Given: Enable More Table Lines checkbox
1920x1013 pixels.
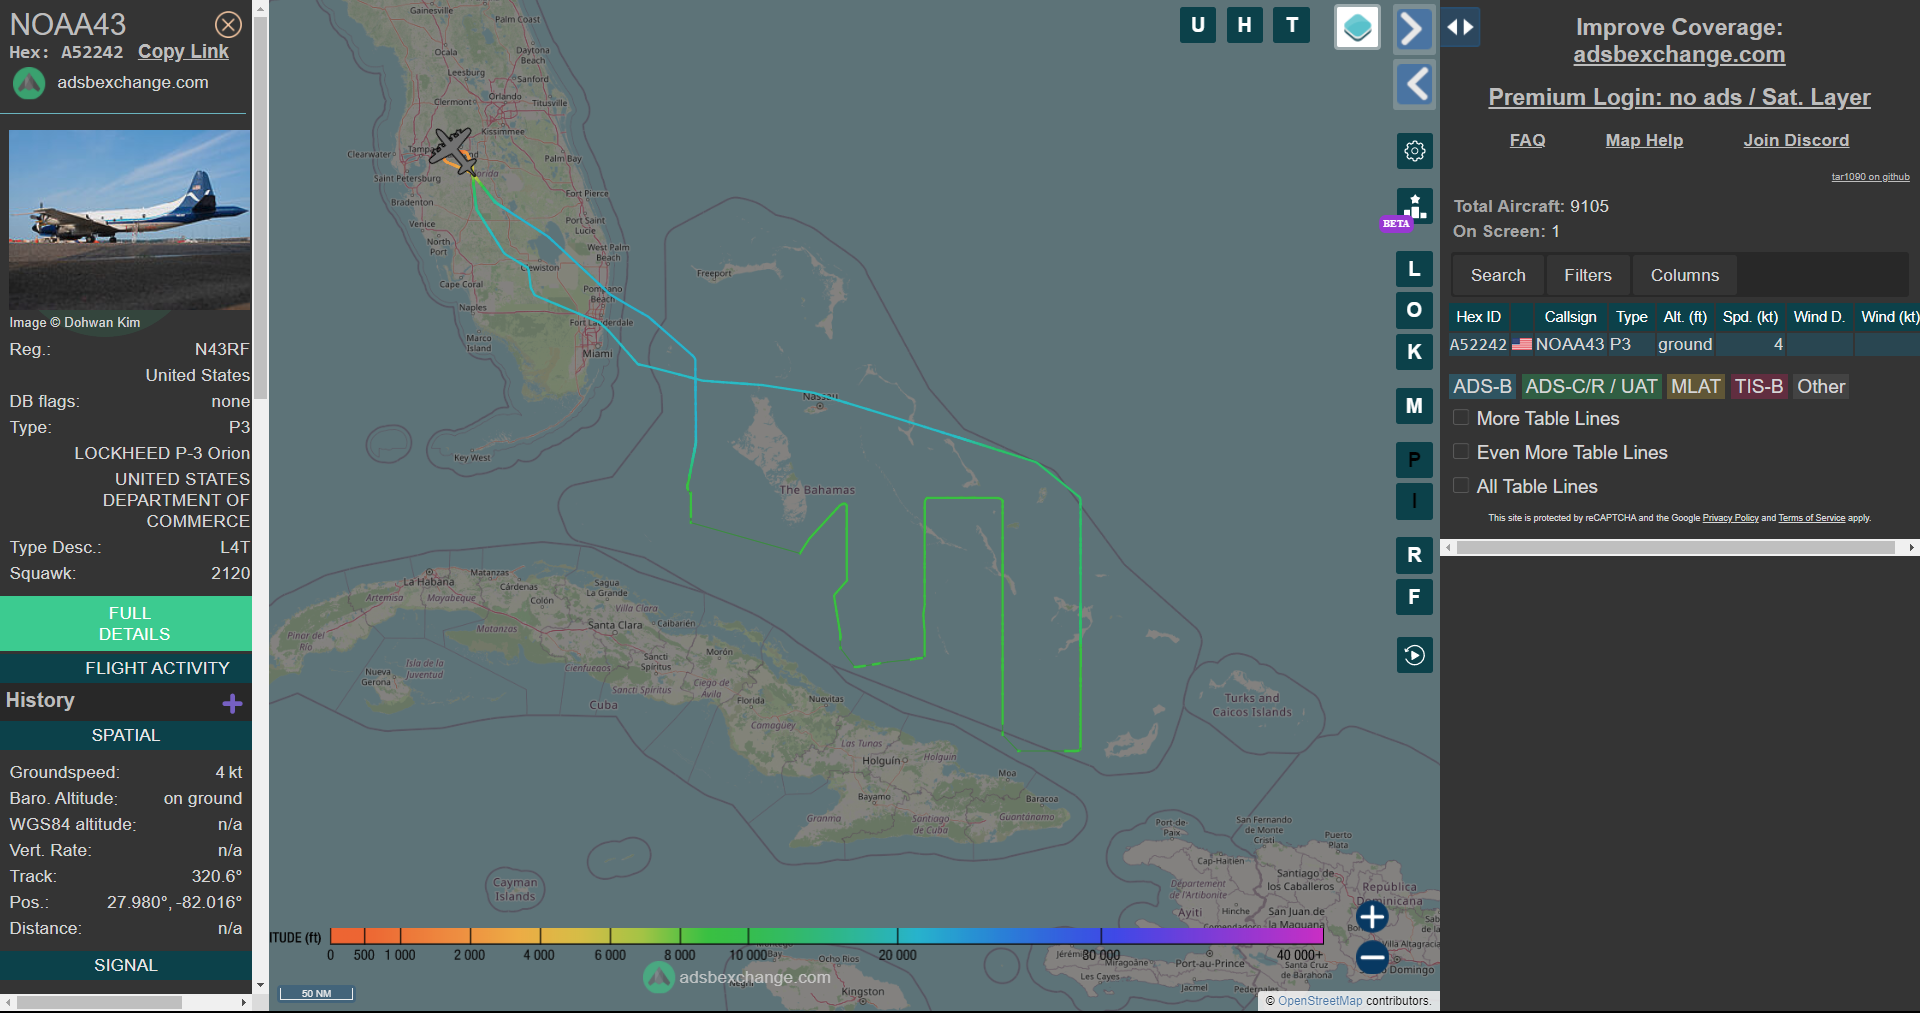Looking at the screenshot, I should 1461,418.
